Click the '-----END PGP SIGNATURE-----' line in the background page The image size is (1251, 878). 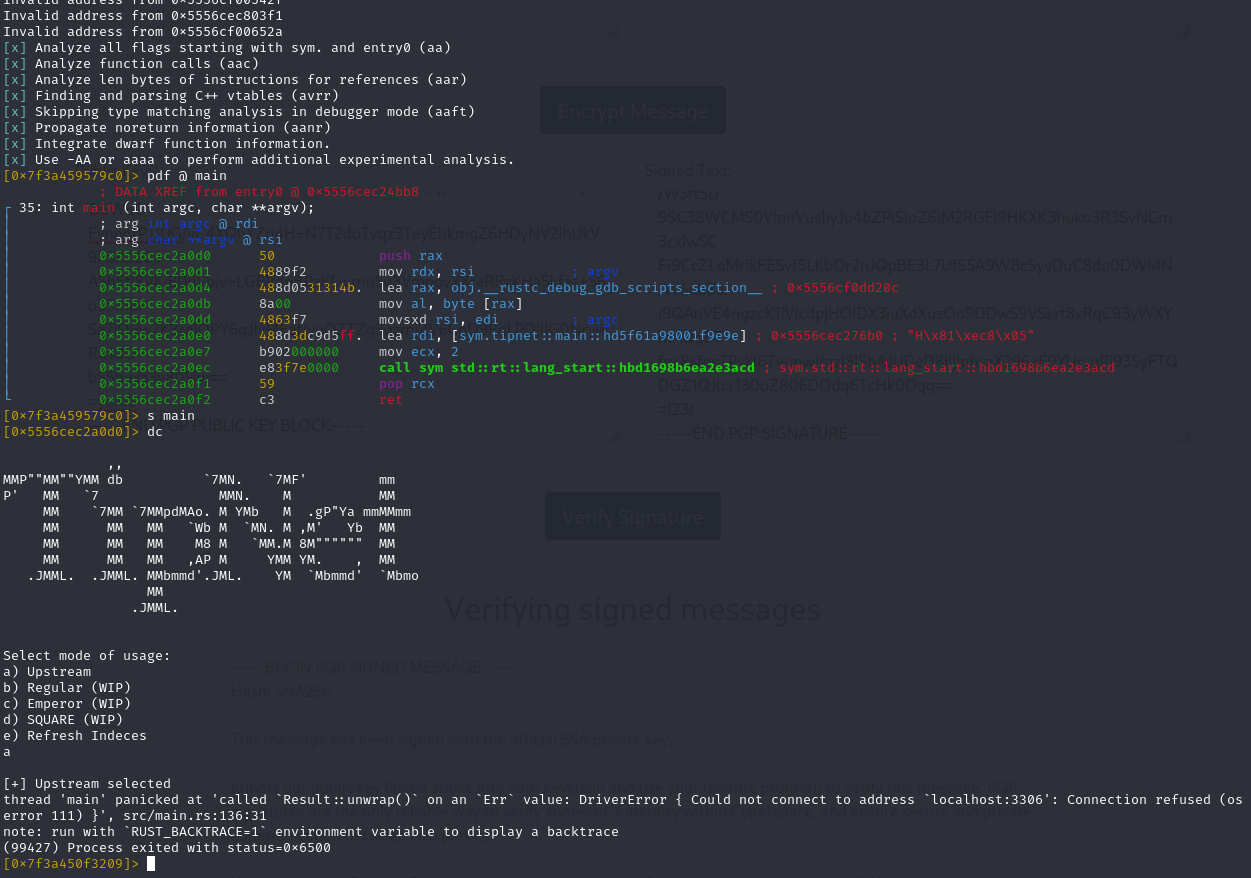pyautogui.click(x=769, y=433)
